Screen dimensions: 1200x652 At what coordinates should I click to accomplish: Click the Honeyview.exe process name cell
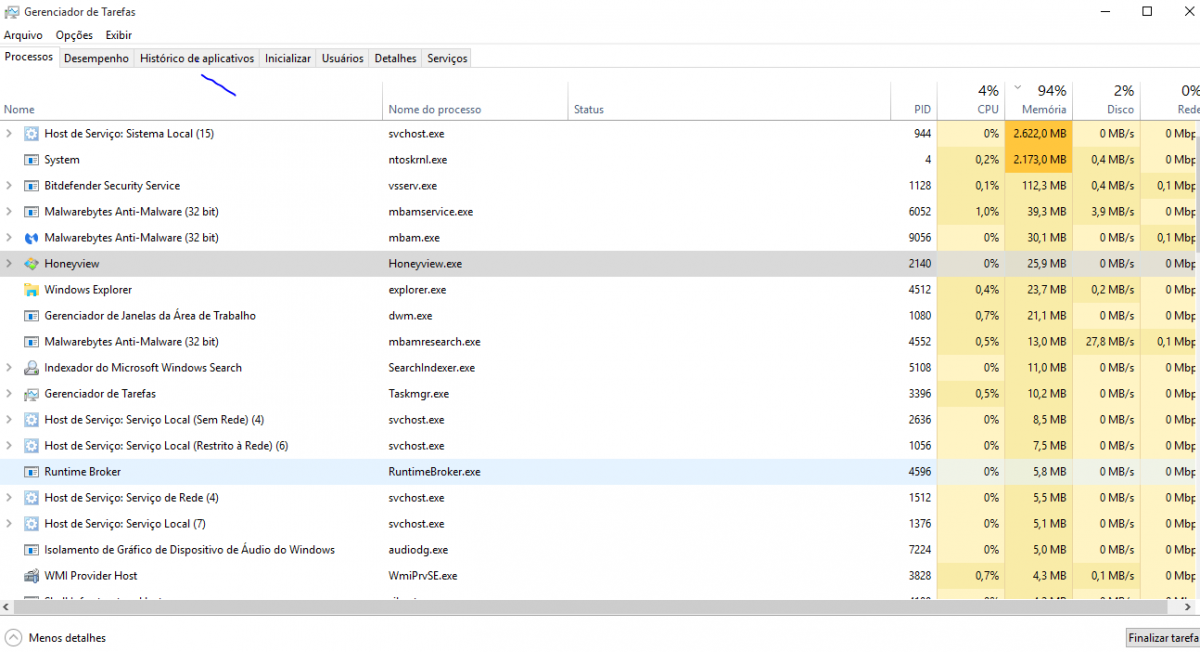425,264
